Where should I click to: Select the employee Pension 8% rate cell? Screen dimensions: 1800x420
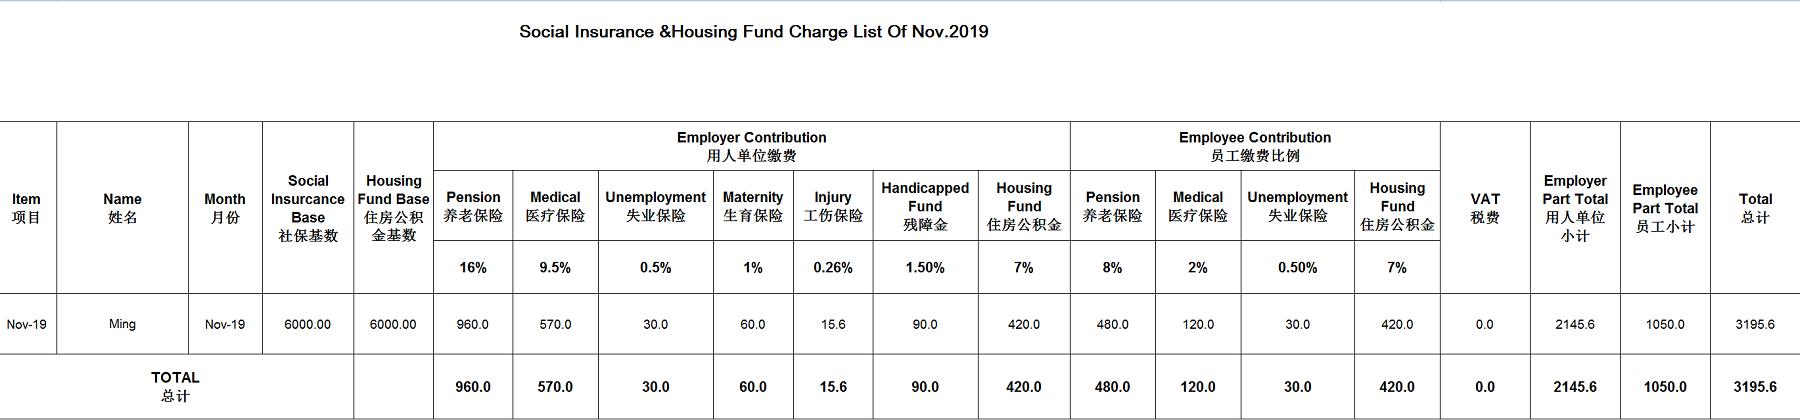click(x=1112, y=267)
